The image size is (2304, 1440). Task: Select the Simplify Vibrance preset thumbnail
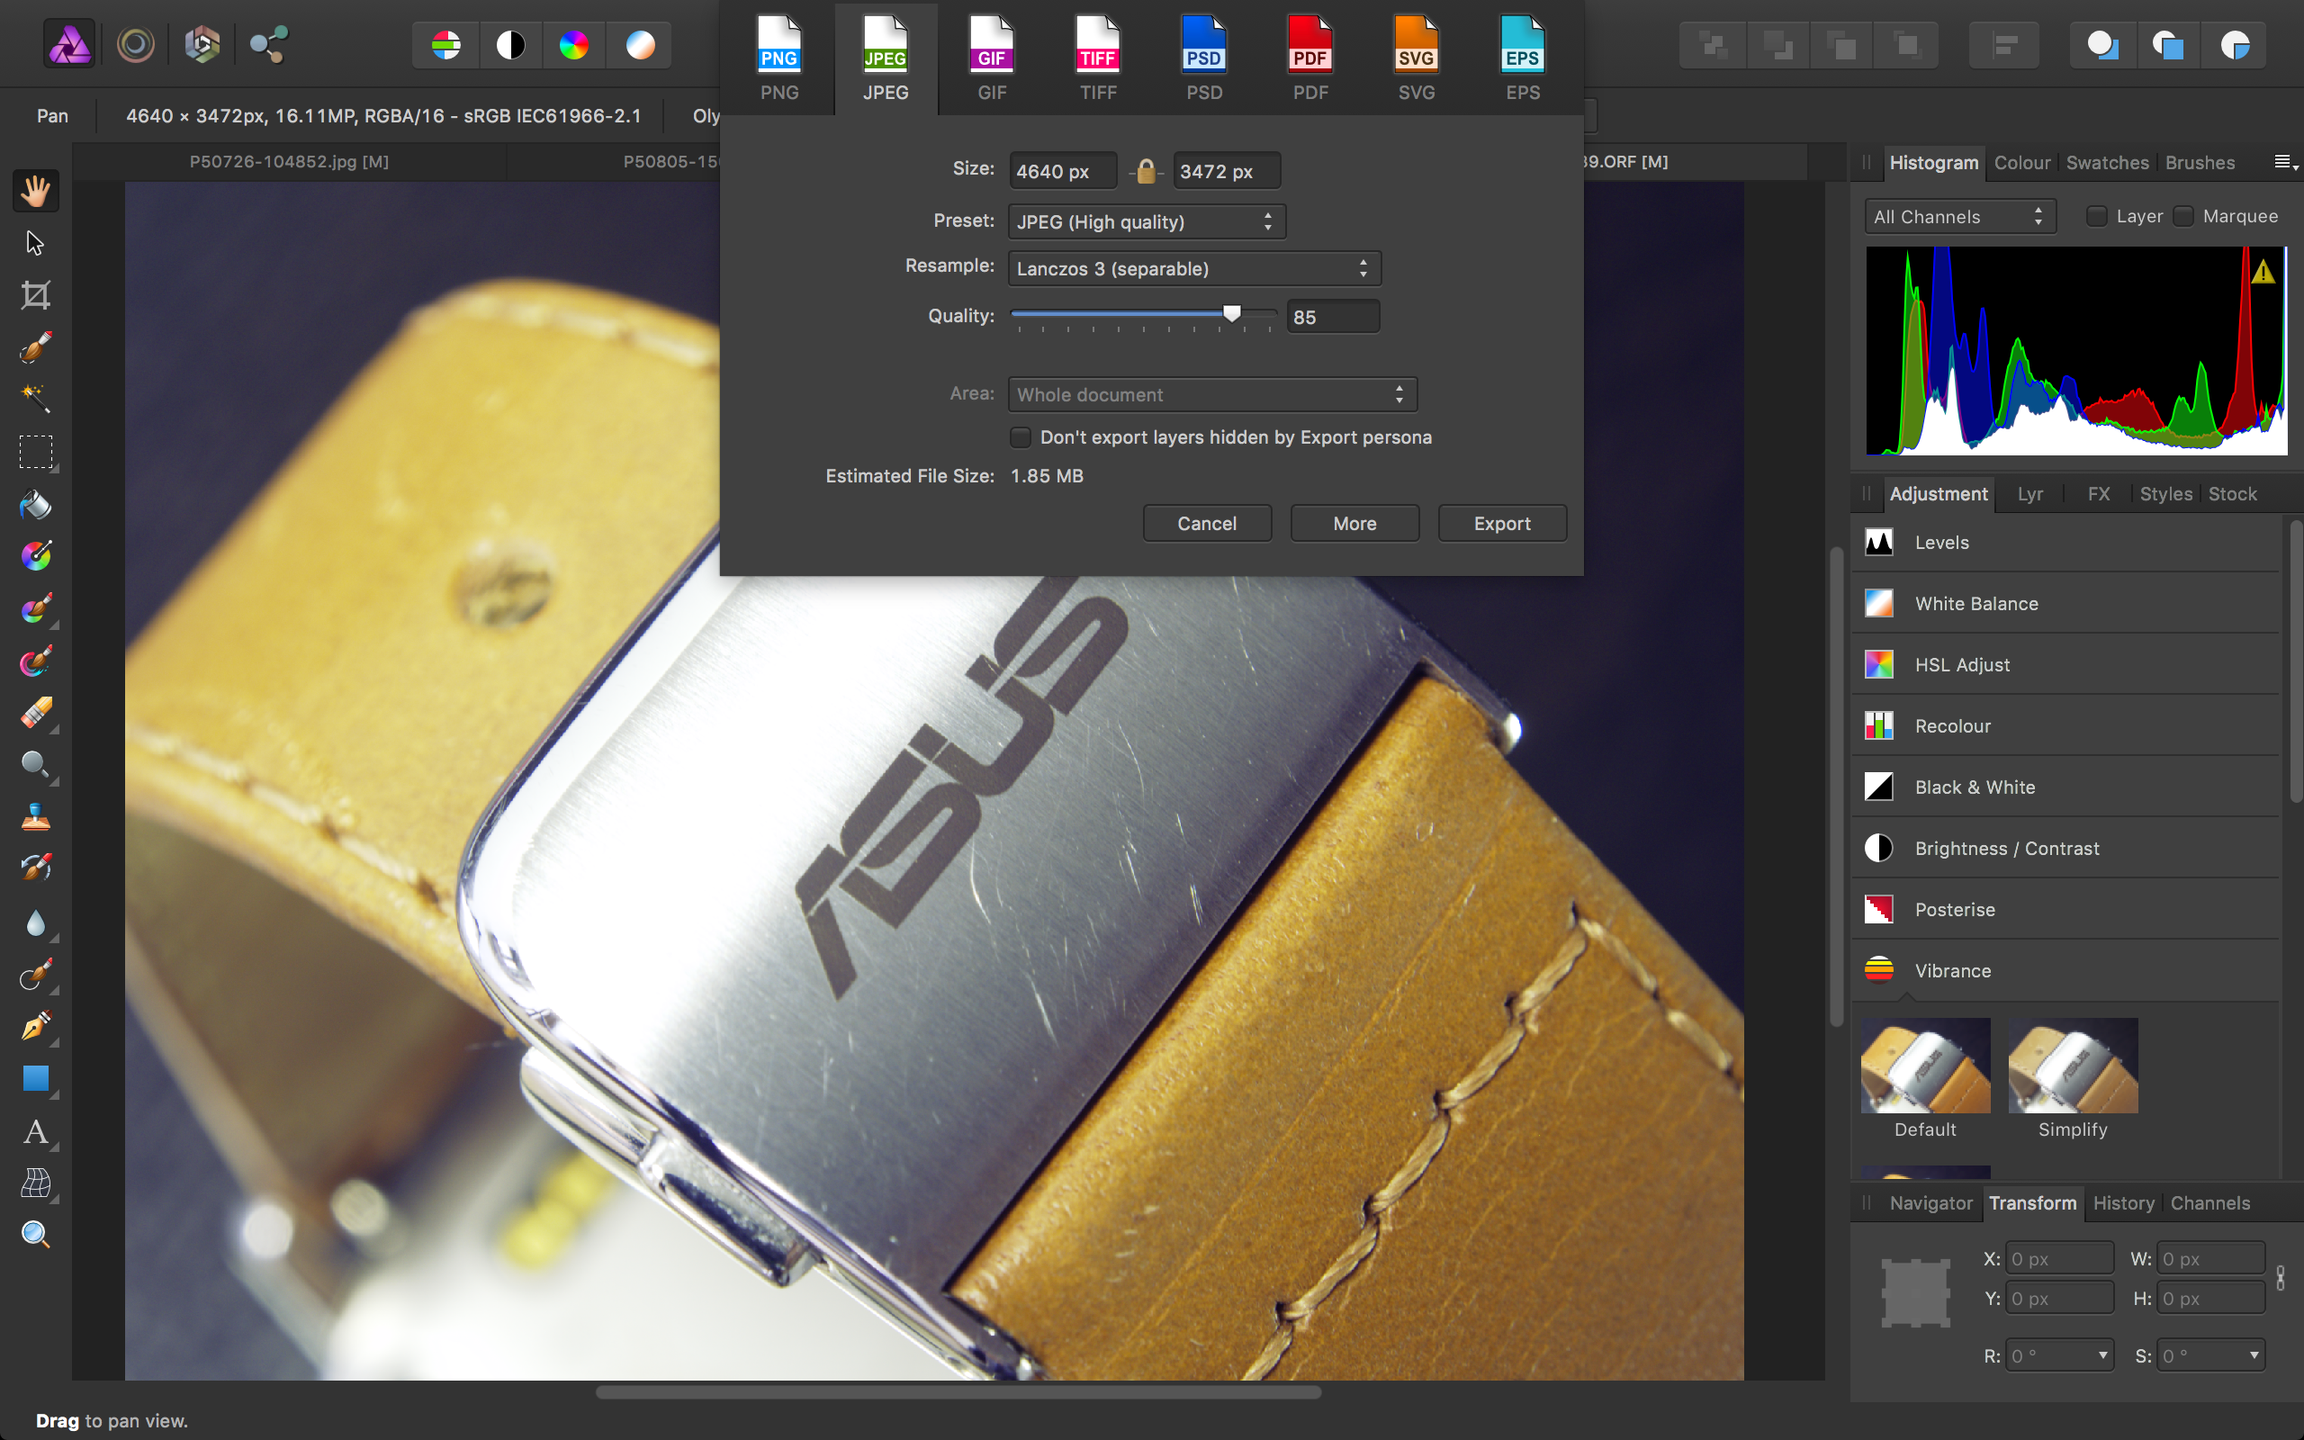(2073, 1066)
